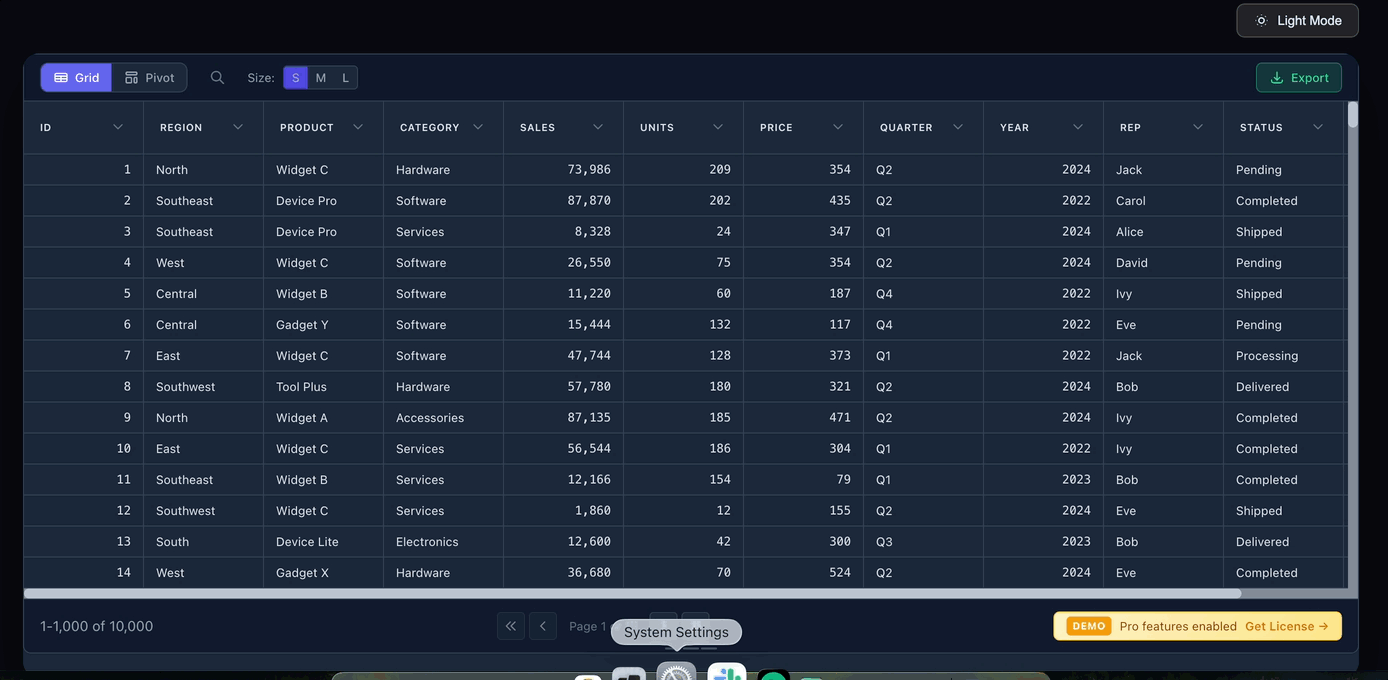
Task: Click the sun icon beside Light Mode
Action: 1261,21
